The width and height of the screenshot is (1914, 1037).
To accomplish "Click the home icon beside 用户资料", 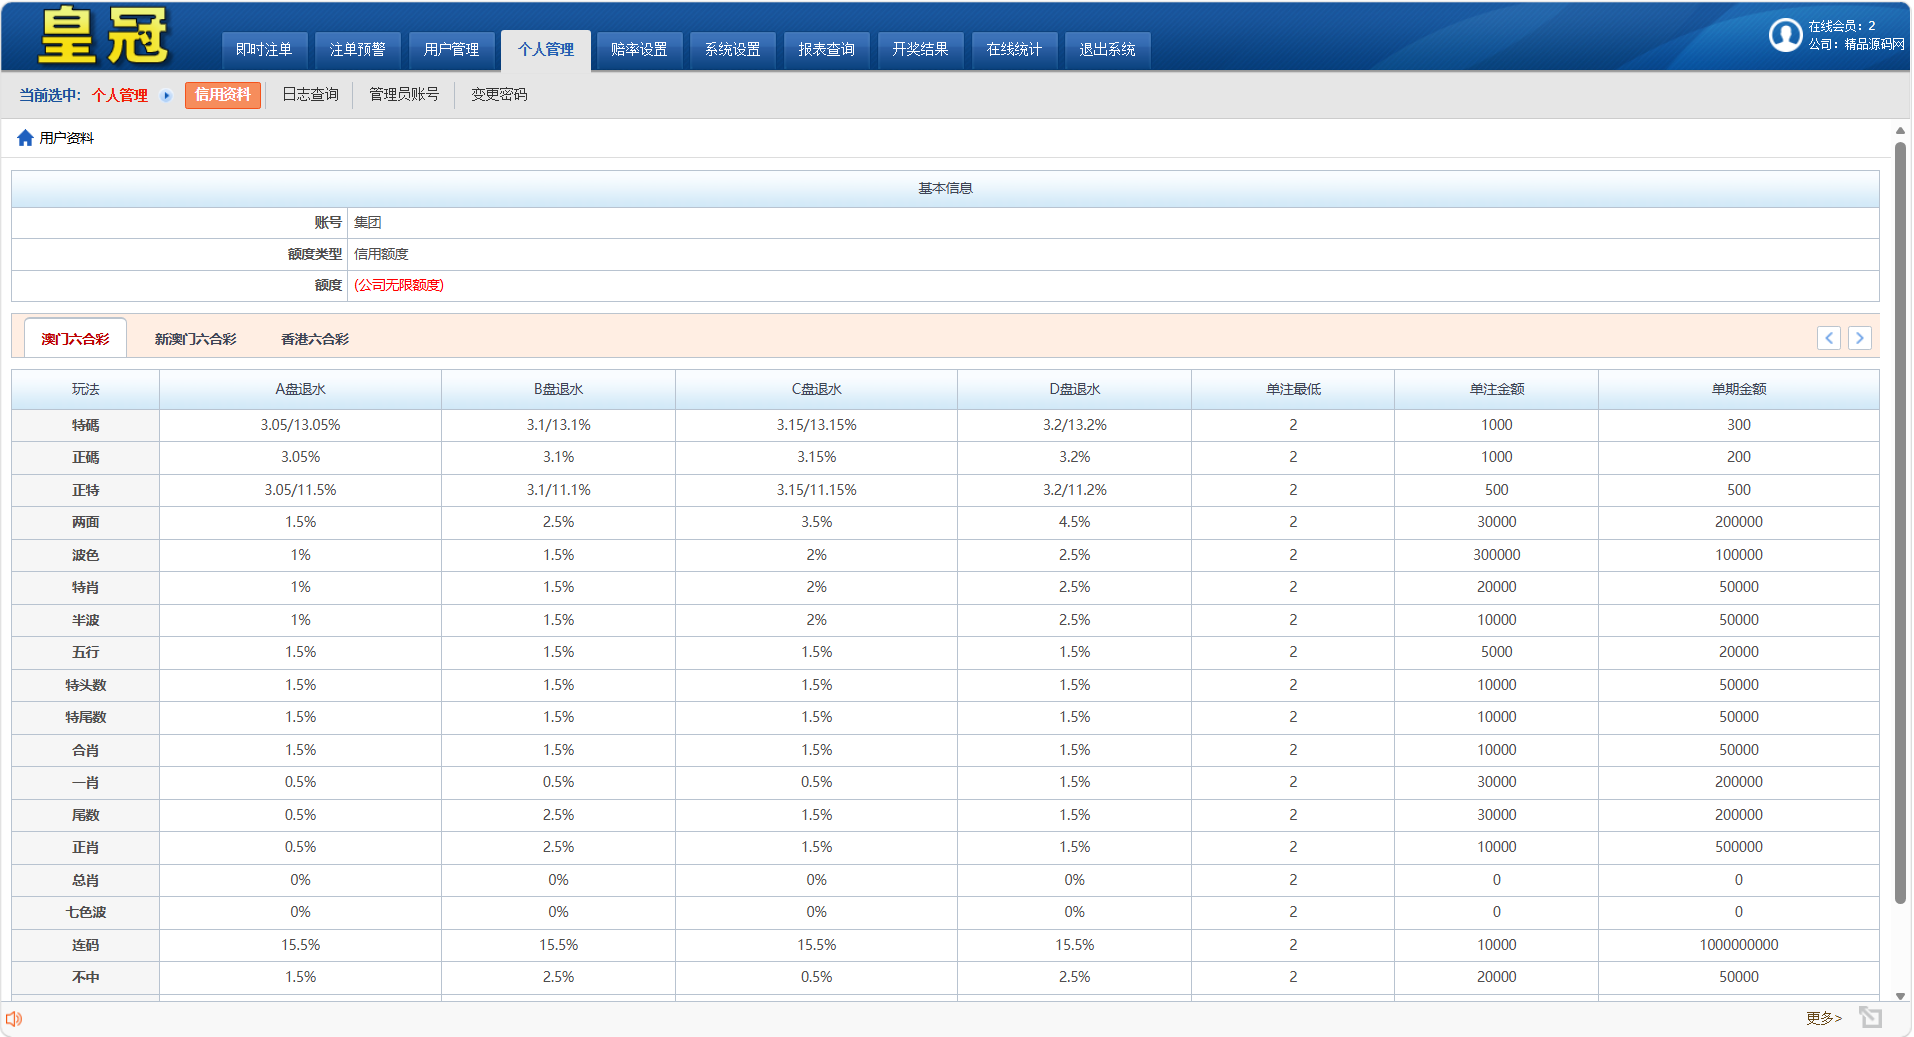I will point(25,138).
